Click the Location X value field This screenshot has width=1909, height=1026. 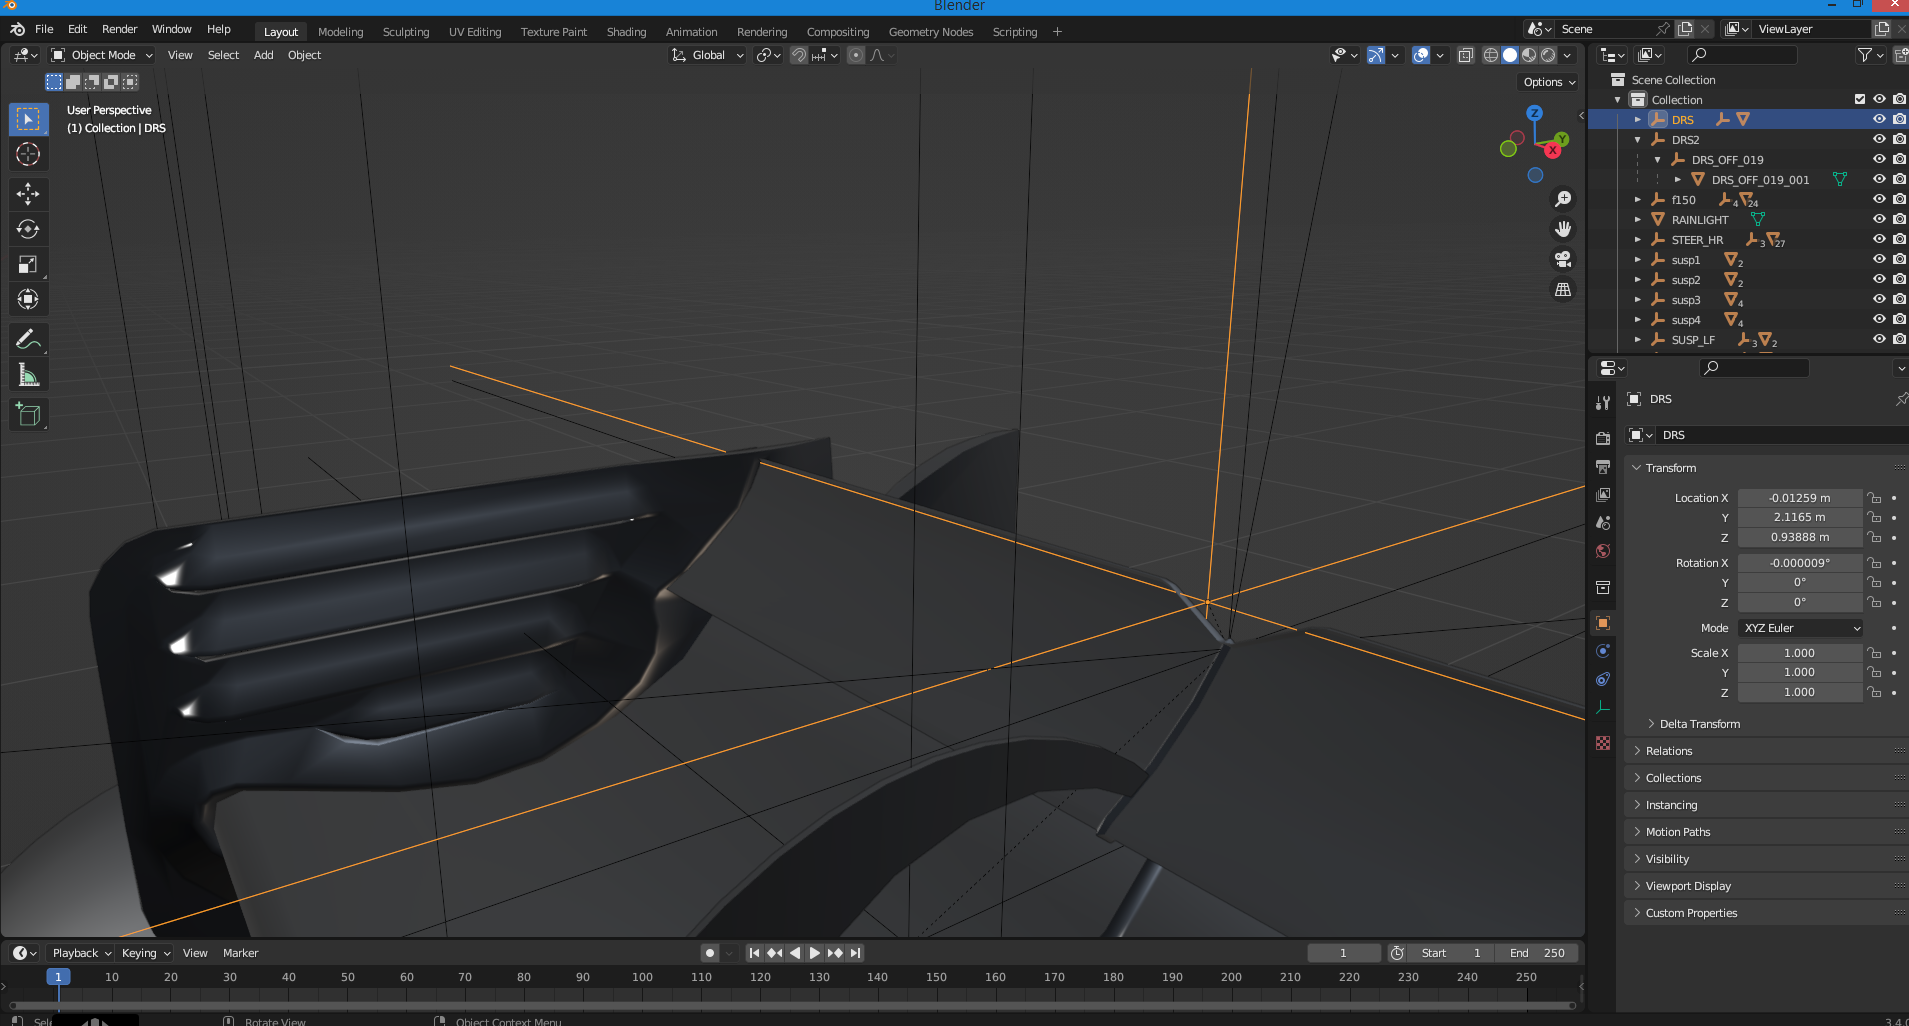[1799, 498]
